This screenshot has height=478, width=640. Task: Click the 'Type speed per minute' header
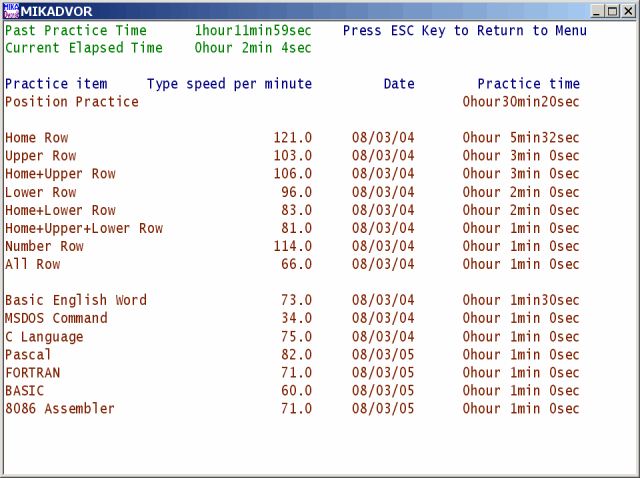pyautogui.click(x=229, y=84)
